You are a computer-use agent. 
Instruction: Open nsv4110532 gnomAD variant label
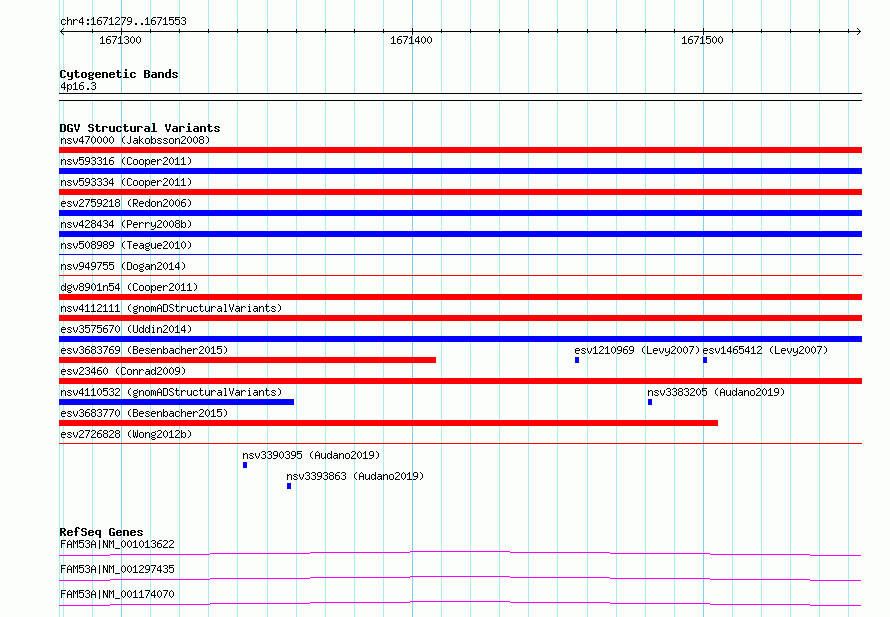pos(171,392)
